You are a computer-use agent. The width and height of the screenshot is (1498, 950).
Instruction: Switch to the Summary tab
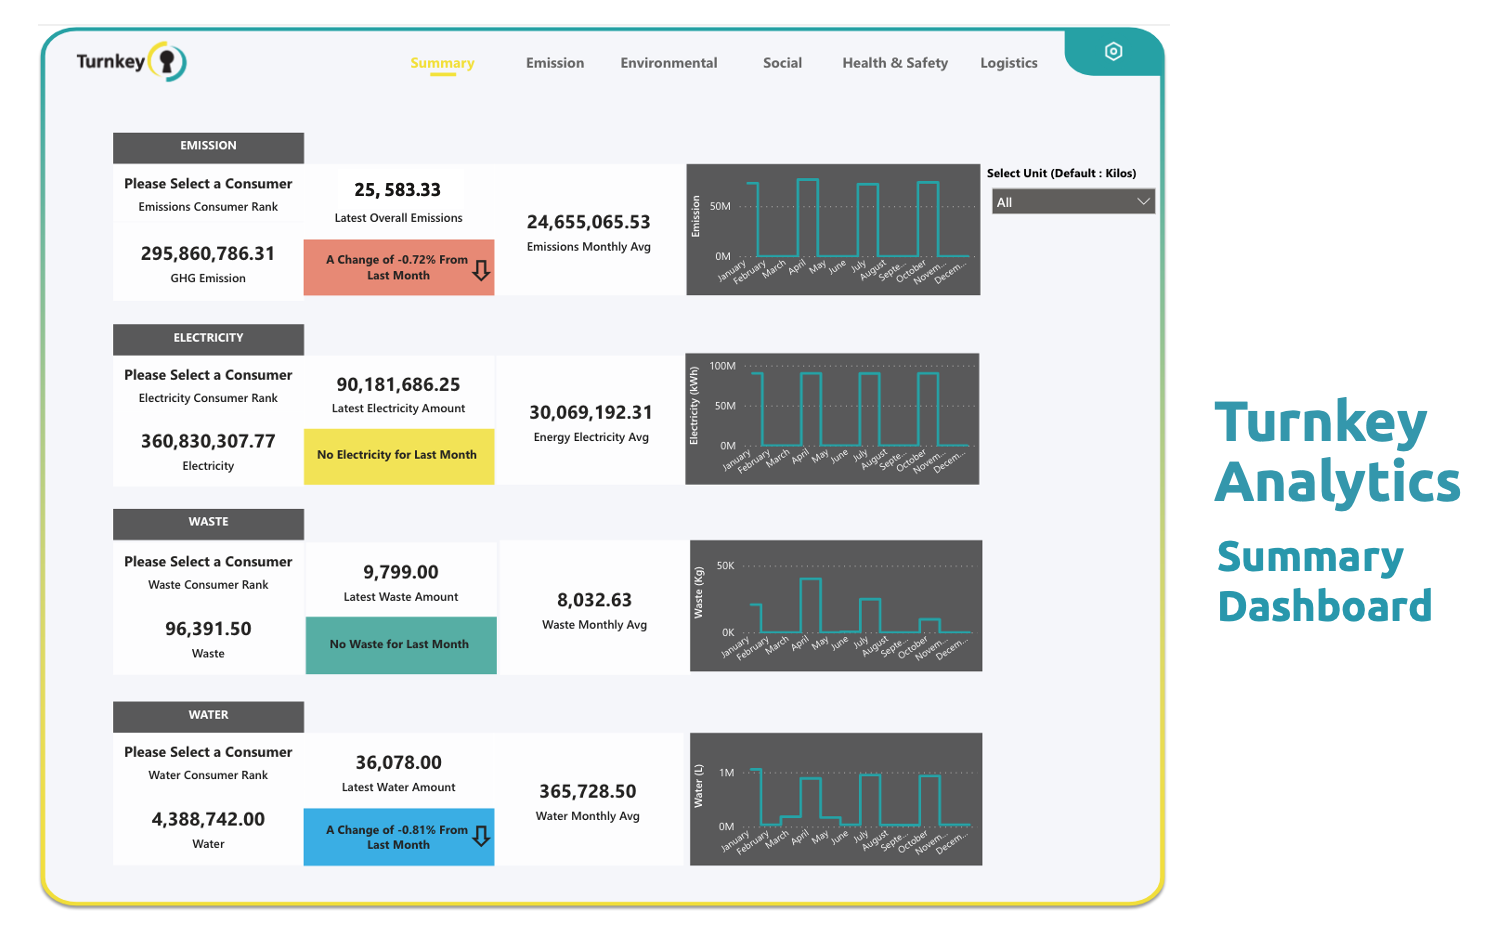point(442,63)
